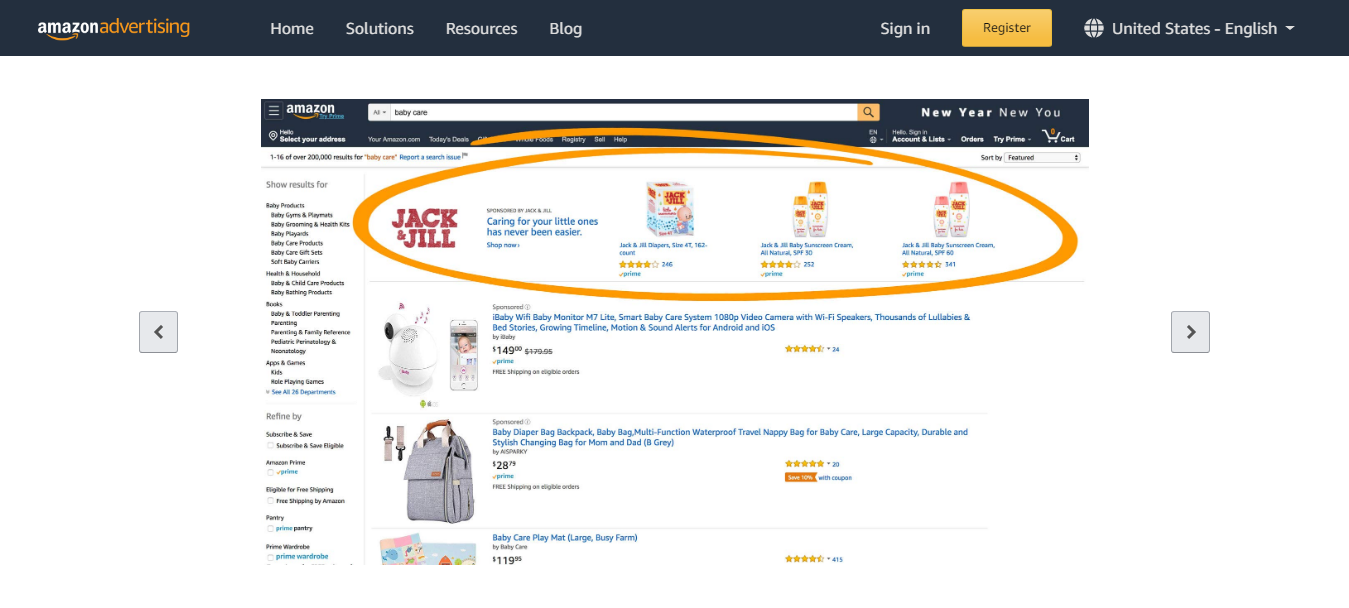Click the Sign in link

pos(904,28)
